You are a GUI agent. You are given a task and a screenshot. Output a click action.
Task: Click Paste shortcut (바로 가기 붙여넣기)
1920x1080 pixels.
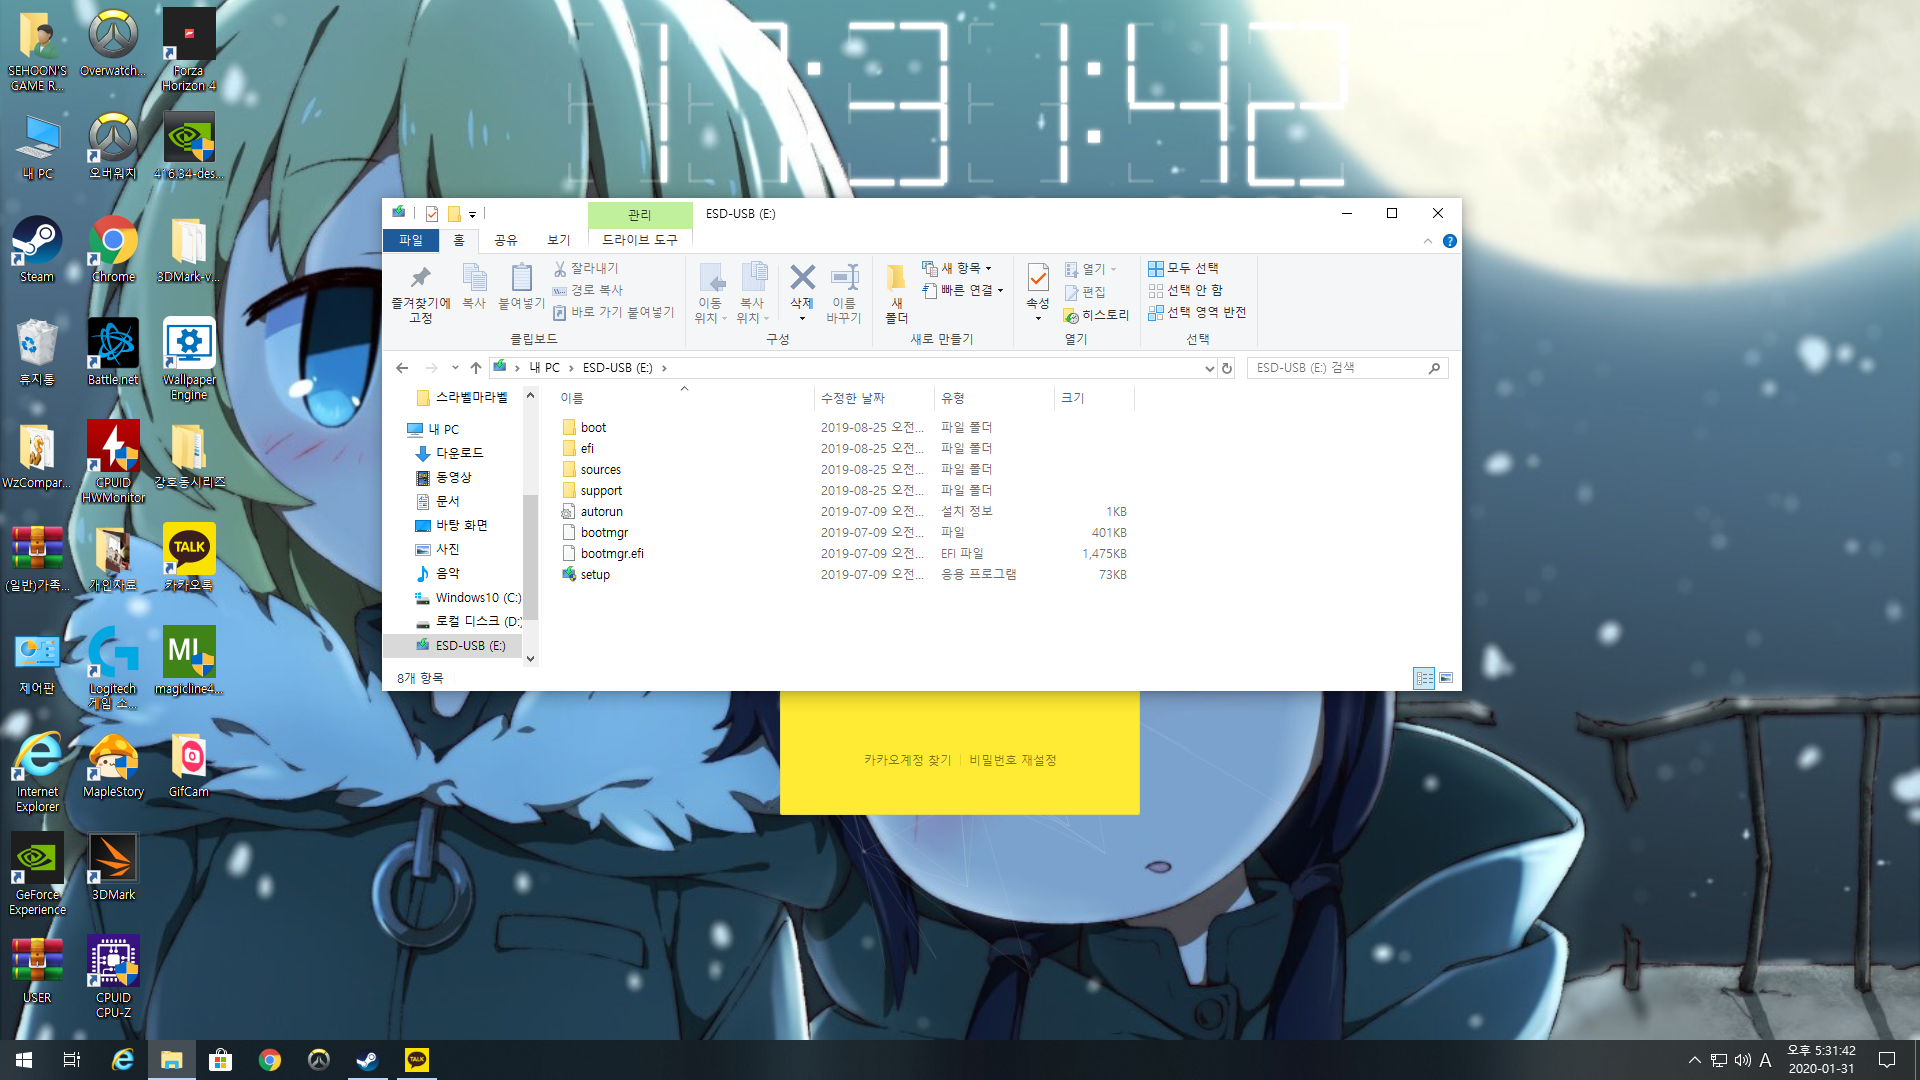(614, 312)
